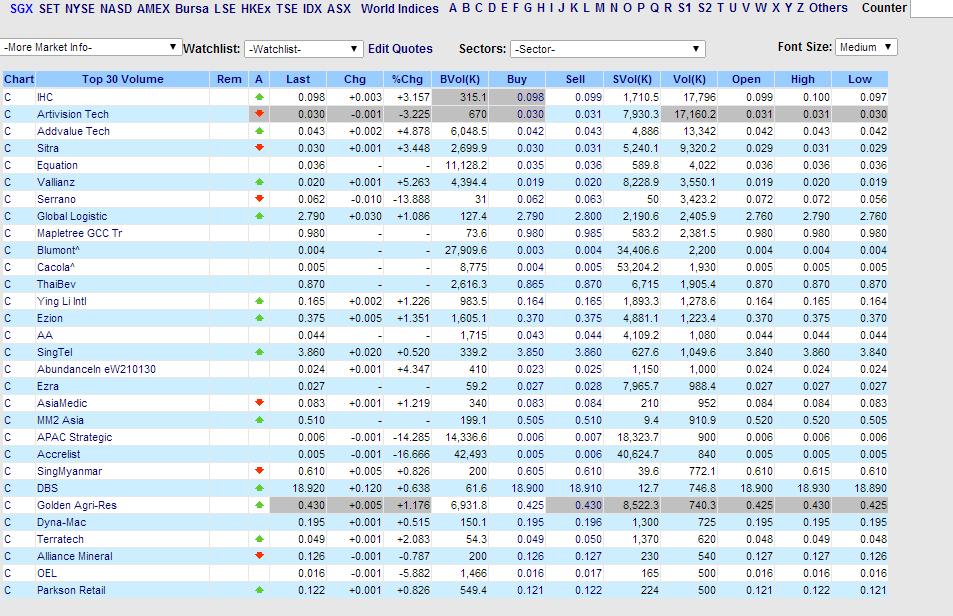Viewport: 953px width, 616px height.
Task: Open the -More Market Info- dropdown
Action: [90, 46]
